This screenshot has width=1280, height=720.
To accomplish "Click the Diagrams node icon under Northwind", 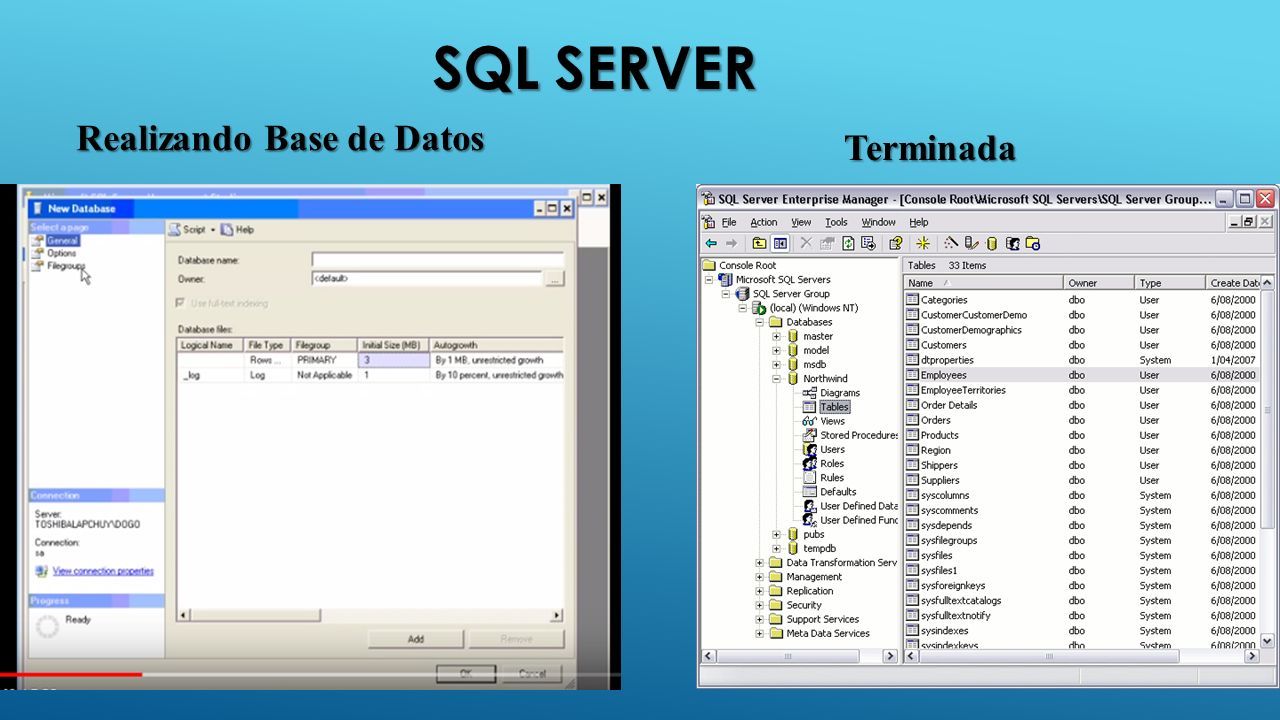I will click(810, 393).
